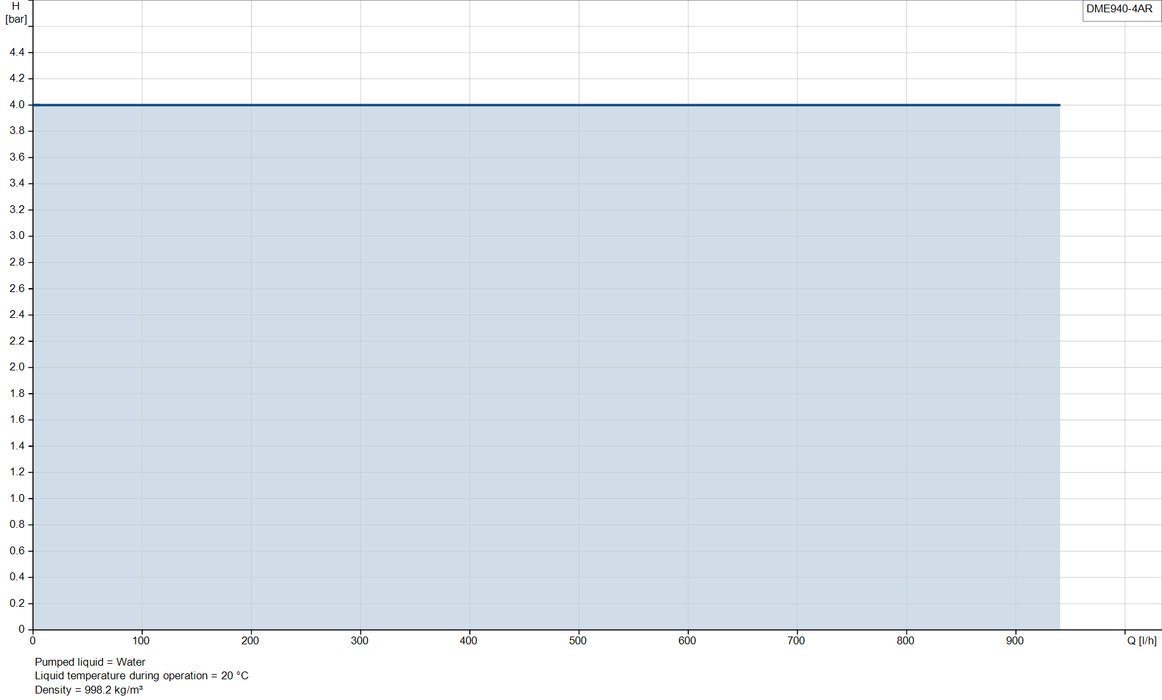Click the 2.0 label on the H axis
This screenshot has height=700, width=1162.
[x=17, y=367]
